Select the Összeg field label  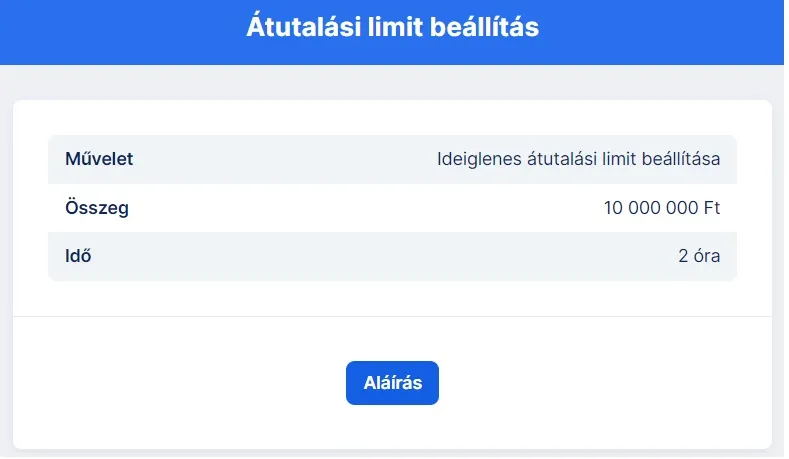(97, 208)
